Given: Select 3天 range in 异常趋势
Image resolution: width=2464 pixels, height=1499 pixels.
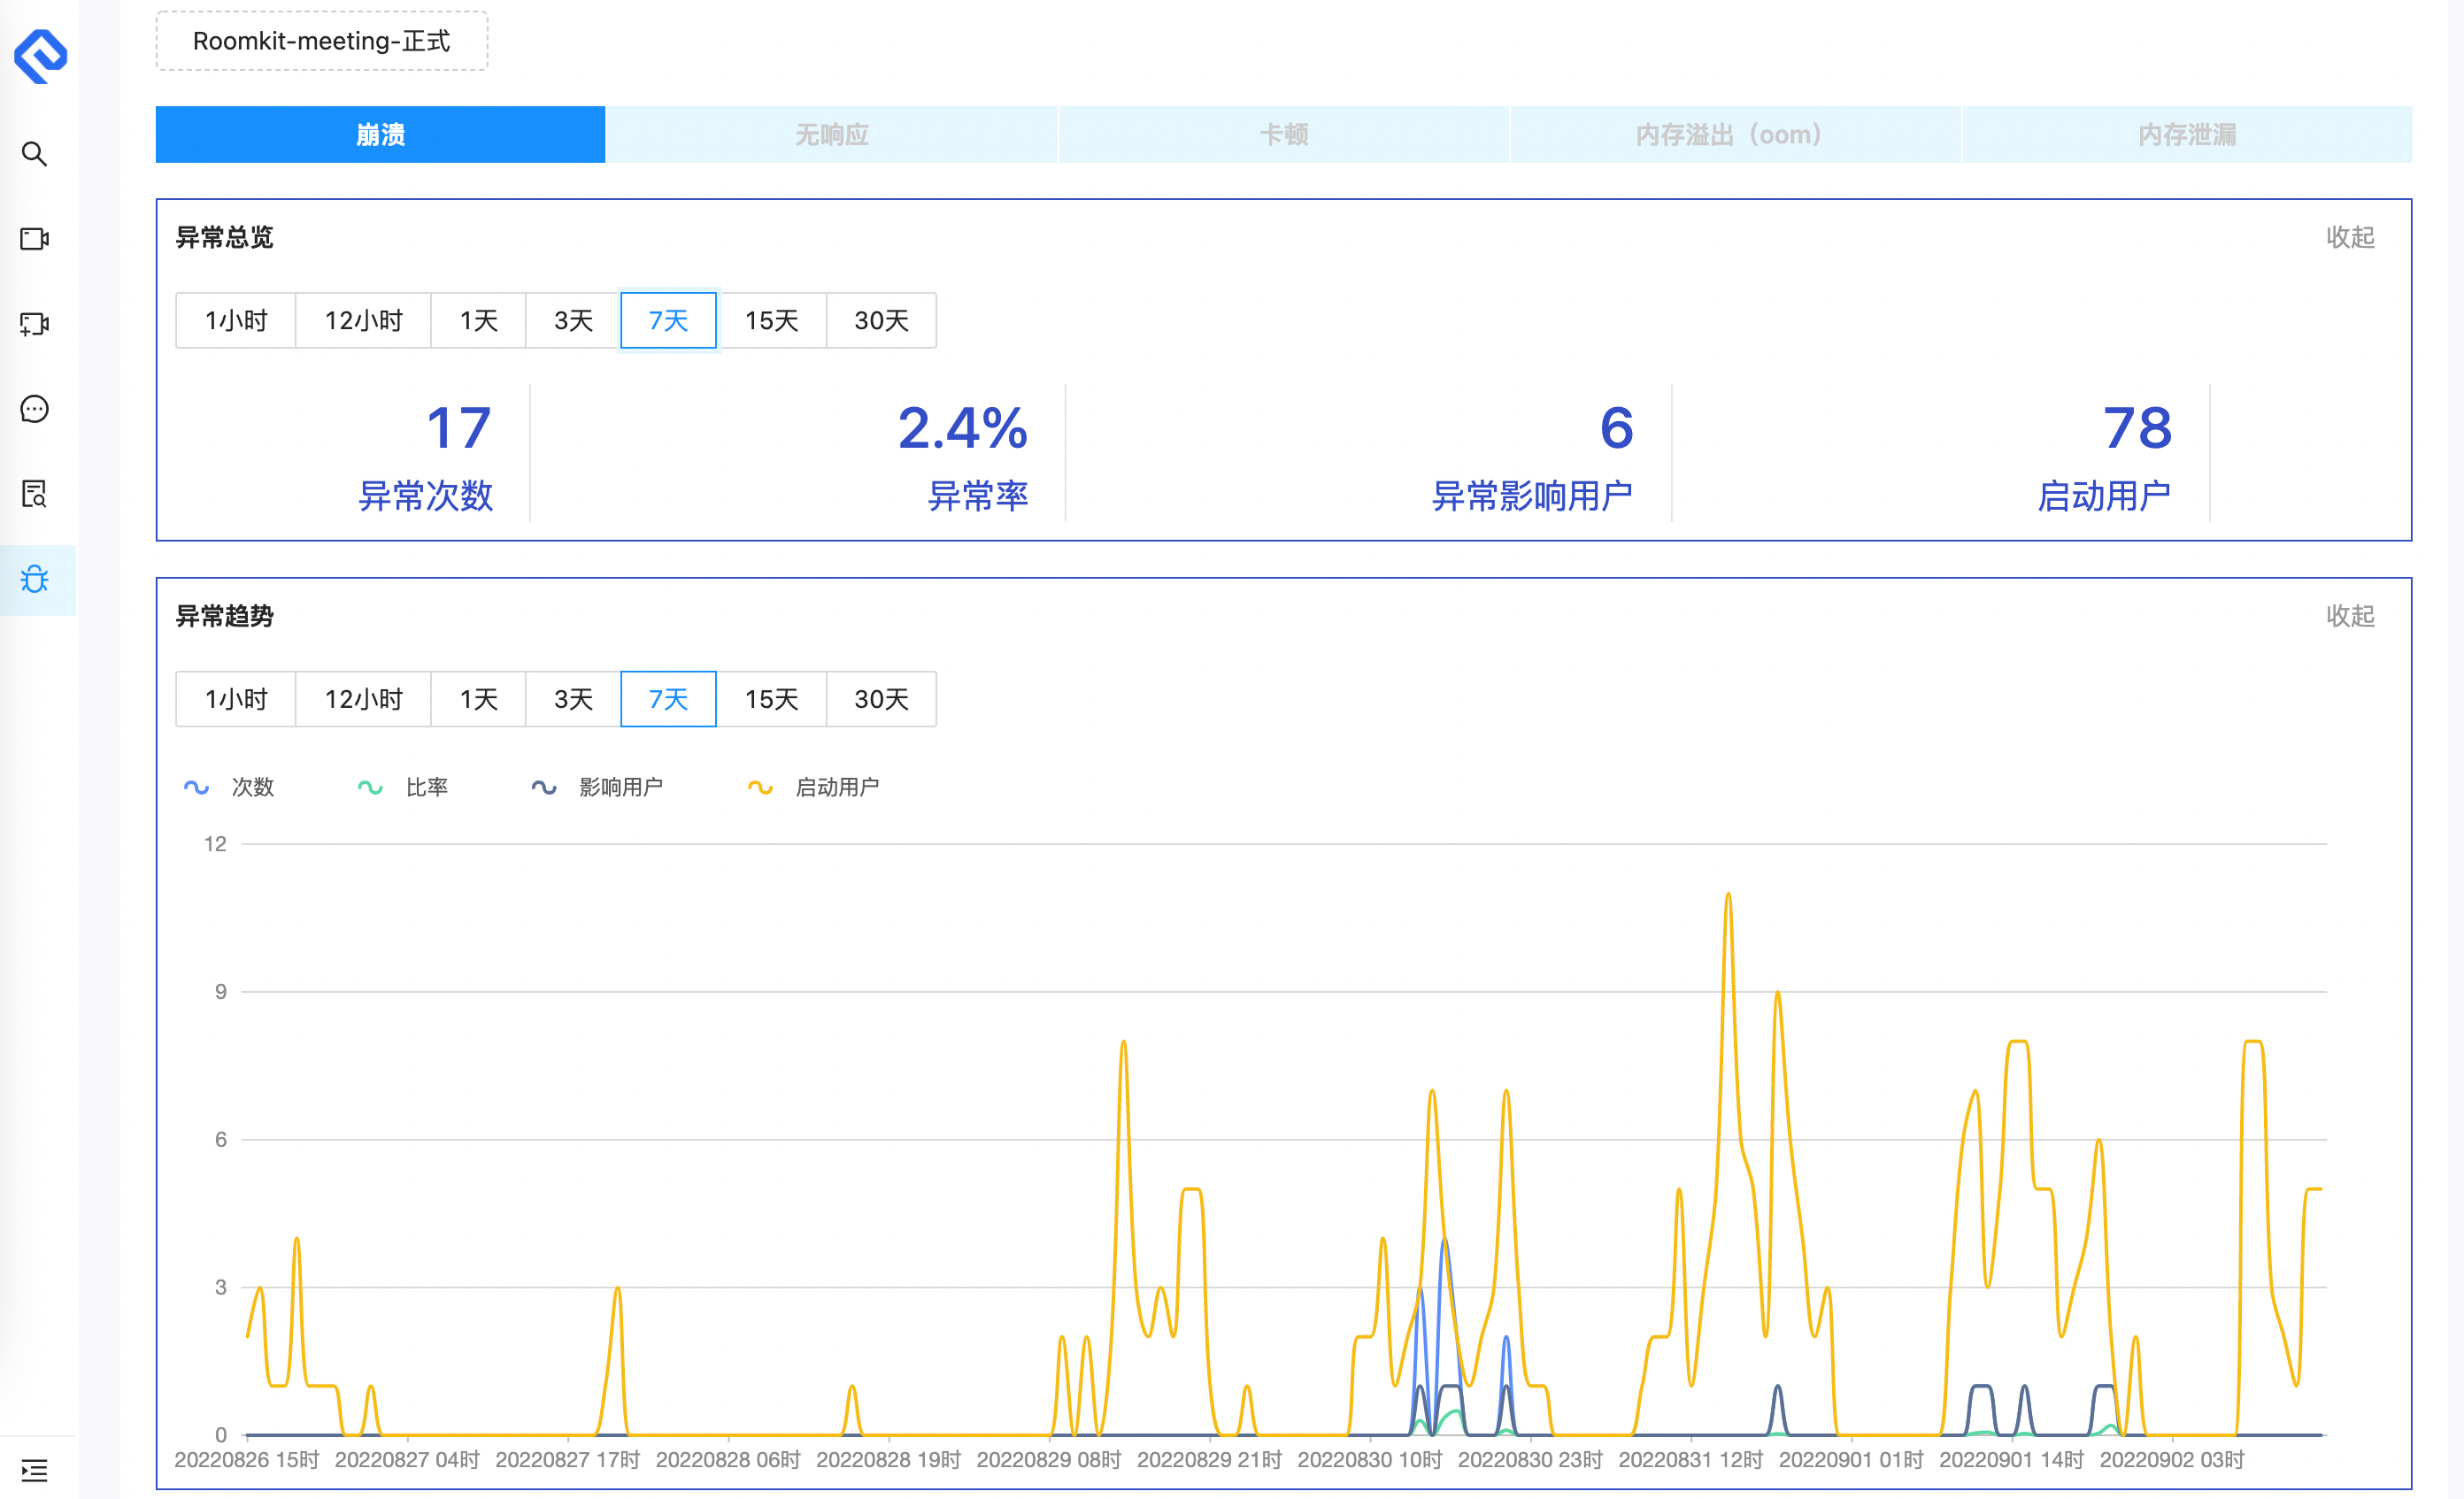Looking at the screenshot, I should point(574,699).
